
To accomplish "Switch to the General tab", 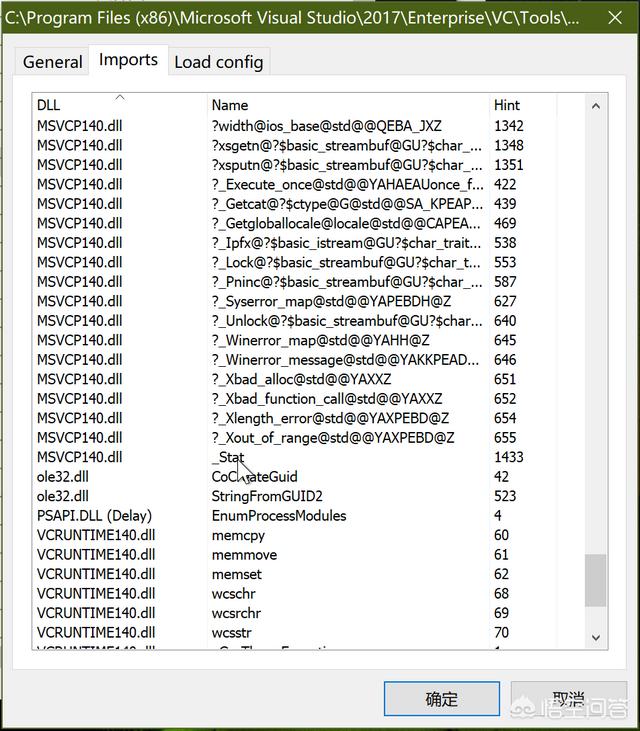I will point(52,62).
